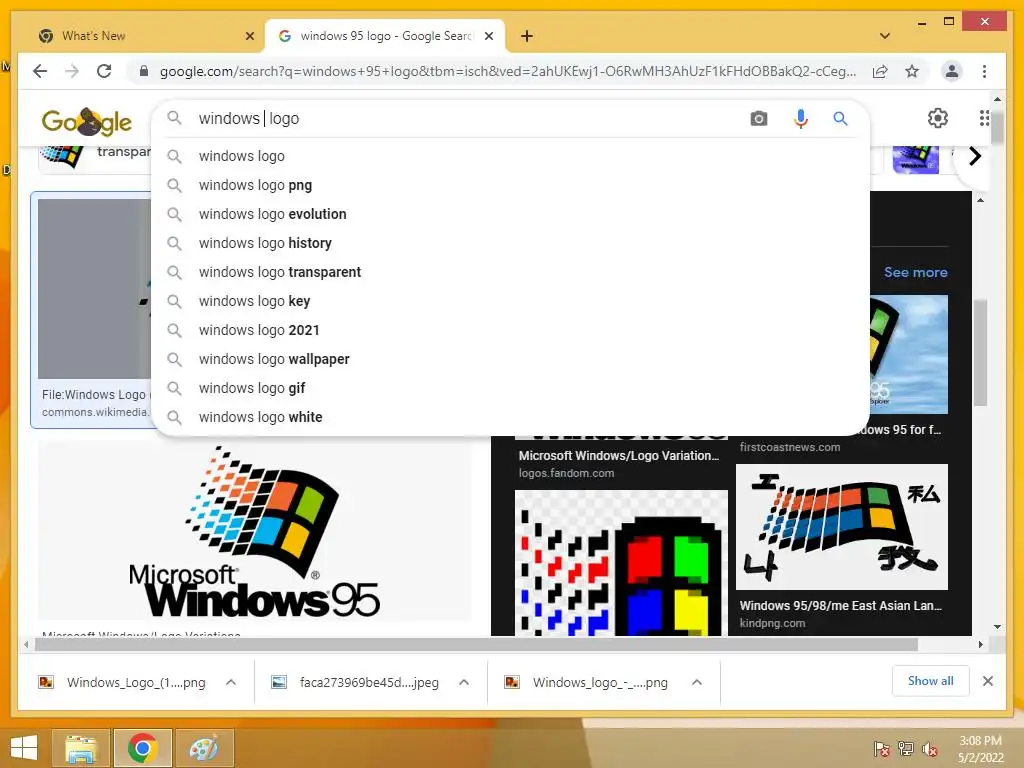Click the horizontal page scrollbar
The width and height of the screenshot is (1024, 768).
point(477,645)
